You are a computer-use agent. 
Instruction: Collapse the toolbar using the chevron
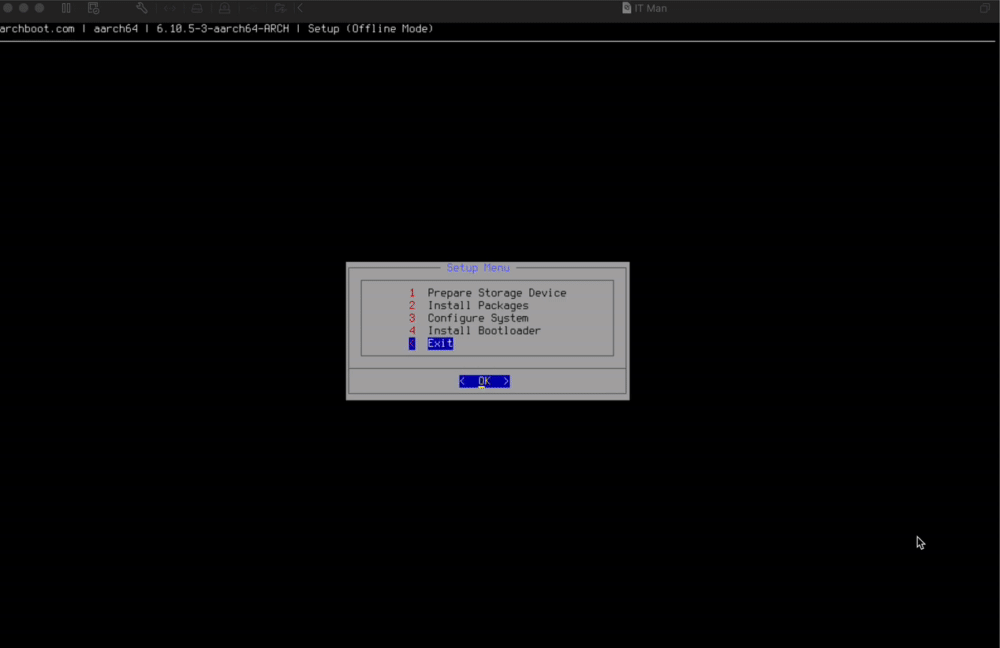300,8
